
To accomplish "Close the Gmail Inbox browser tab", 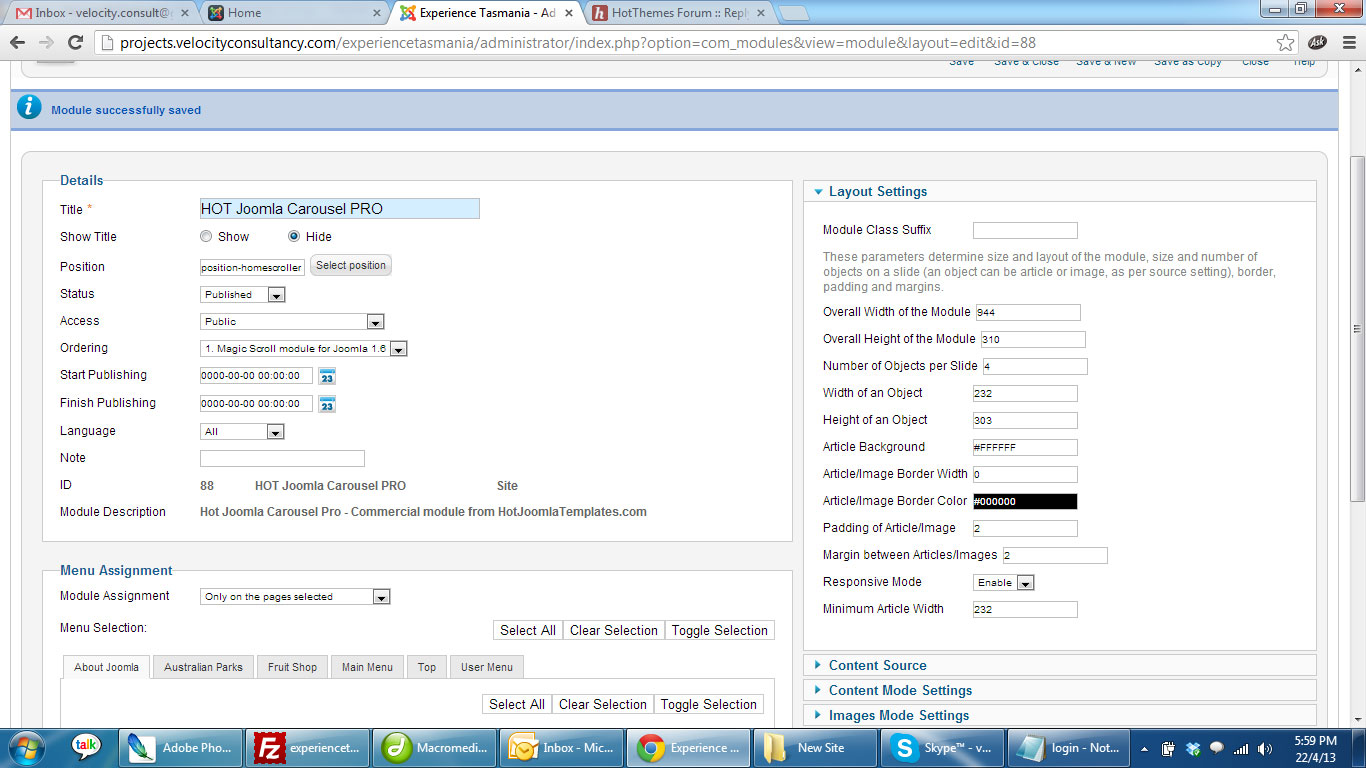I will [184, 13].
